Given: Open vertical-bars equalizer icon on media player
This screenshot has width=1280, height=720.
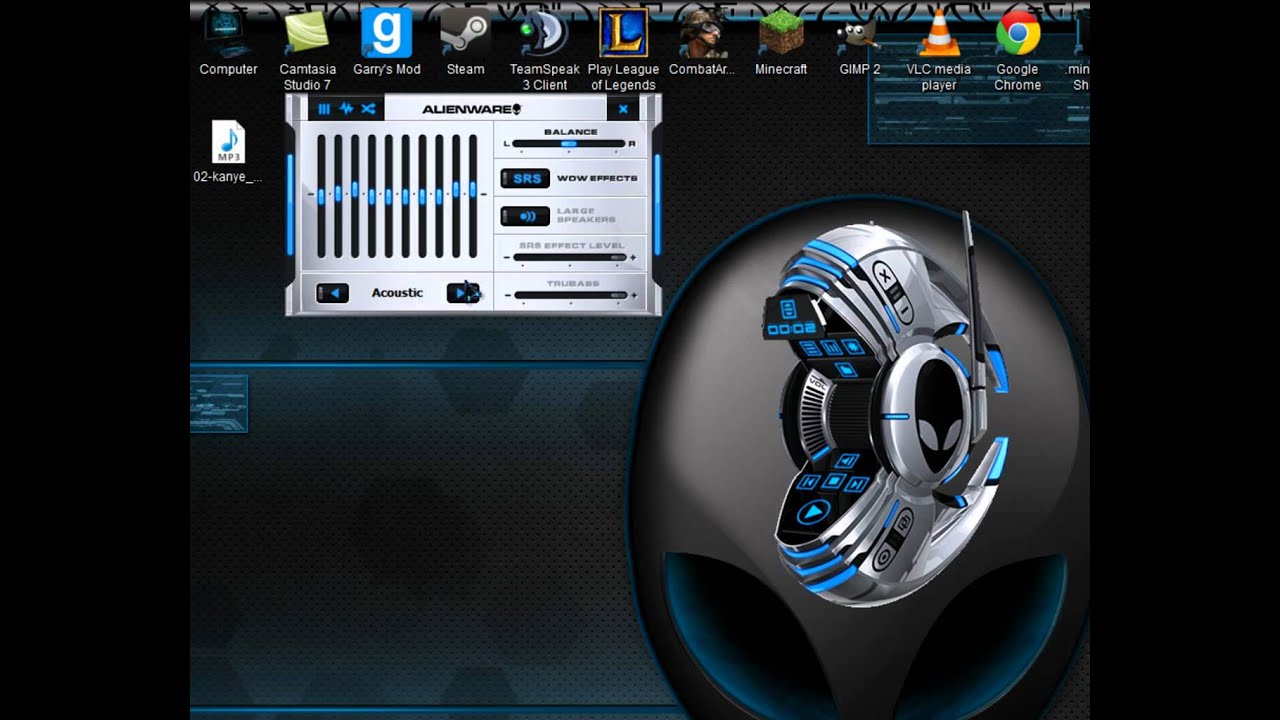Looking at the screenshot, I should pos(832,347).
